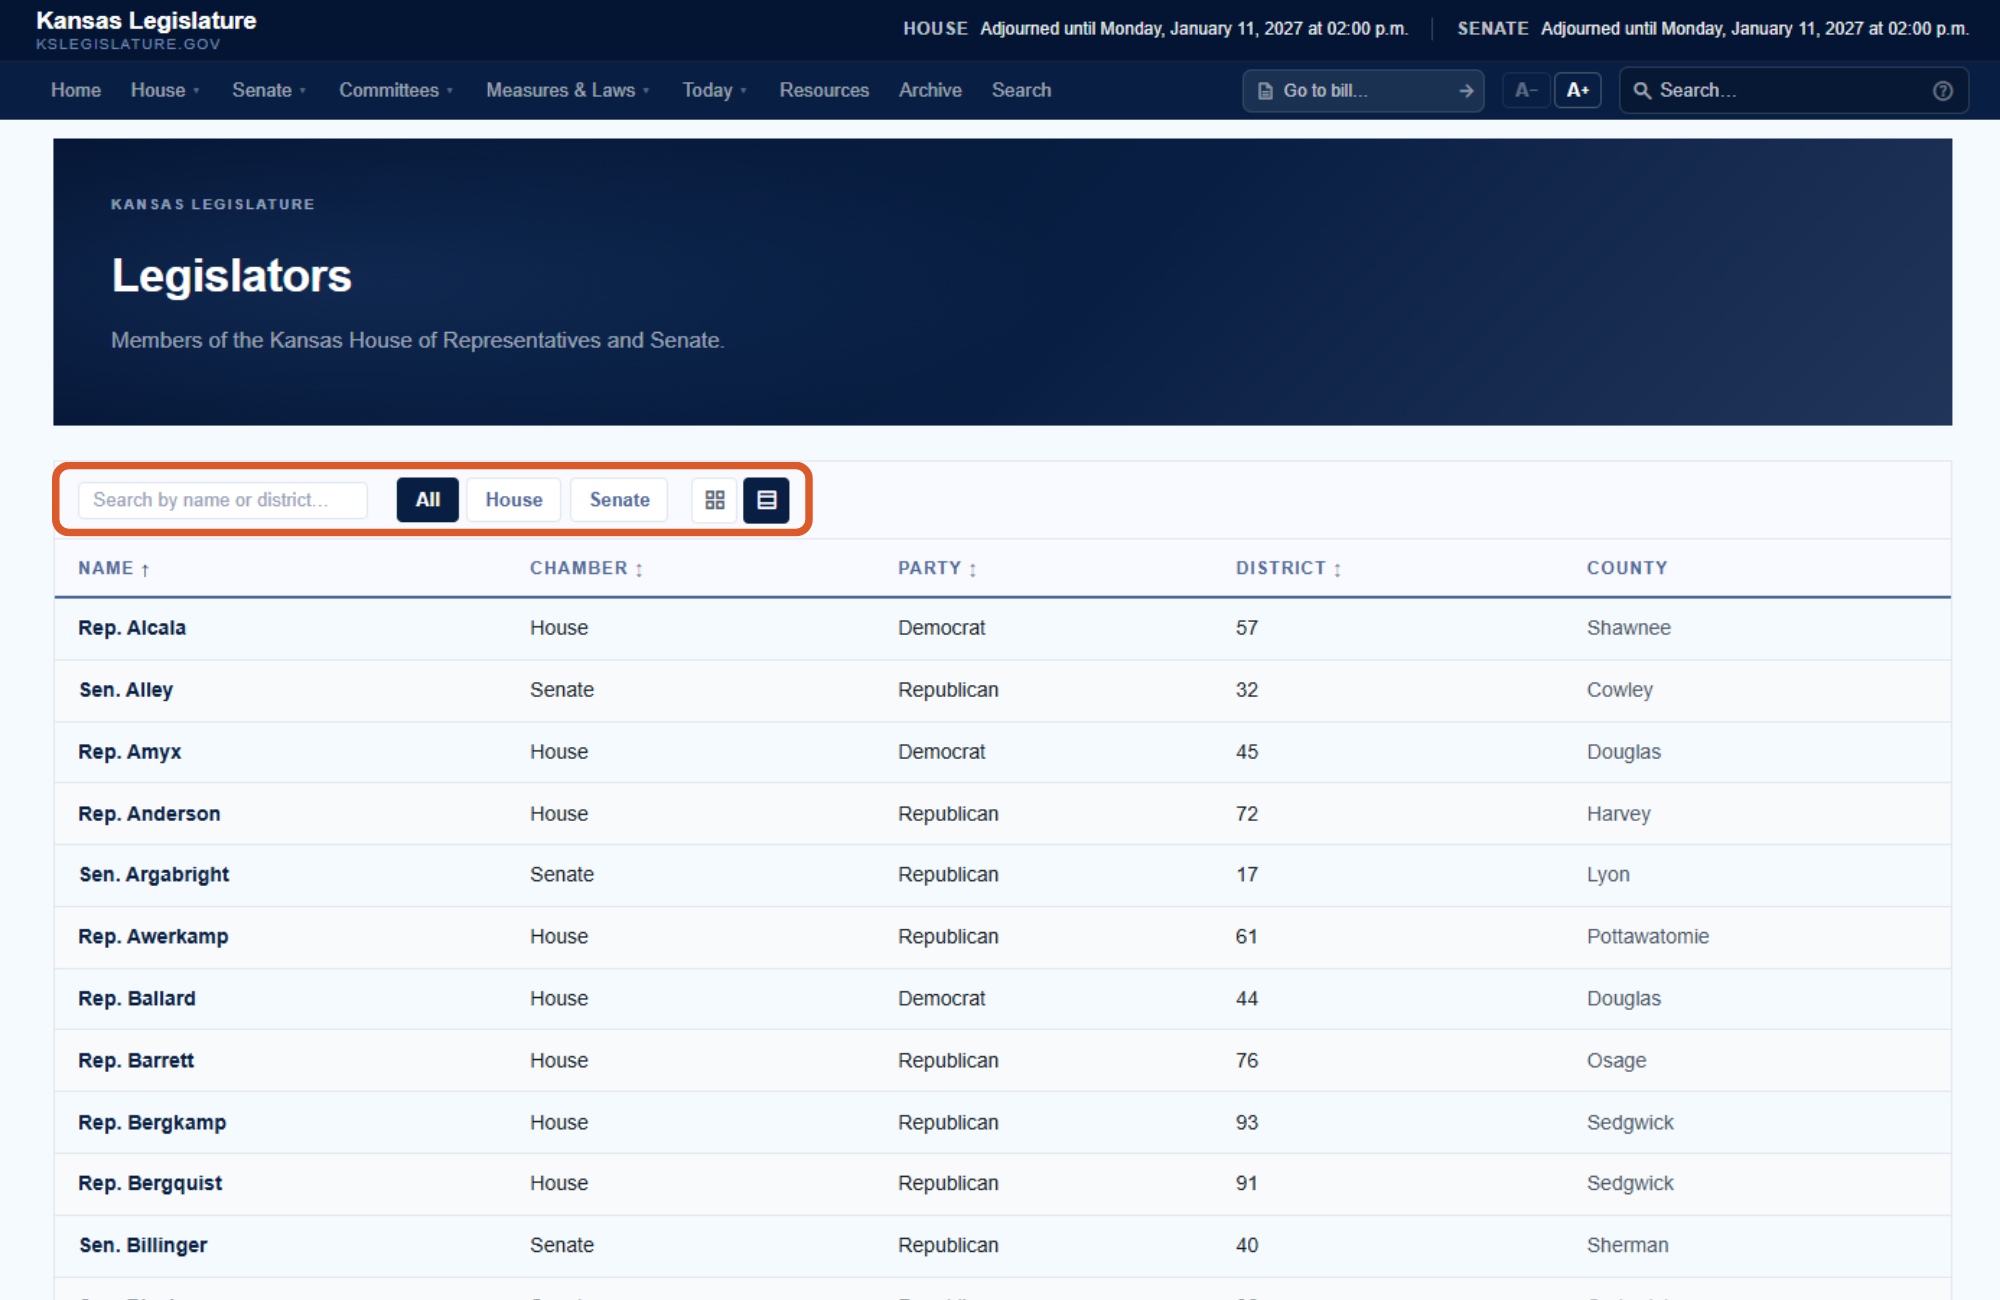Increase font size with A+ button
The width and height of the screenshot is (2000, 1300).
pyautogui.click(x=1578, y=91)
